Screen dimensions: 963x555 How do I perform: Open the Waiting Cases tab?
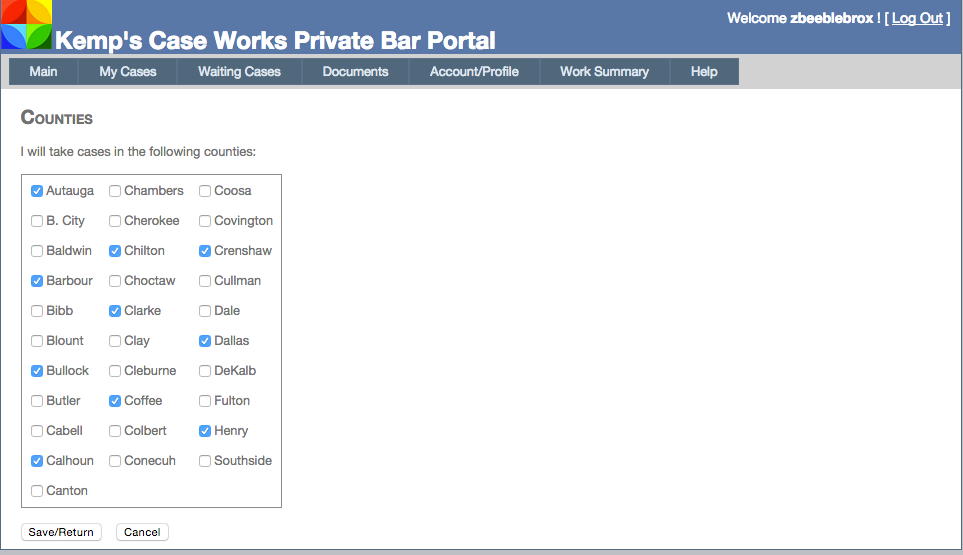[239, 72]
